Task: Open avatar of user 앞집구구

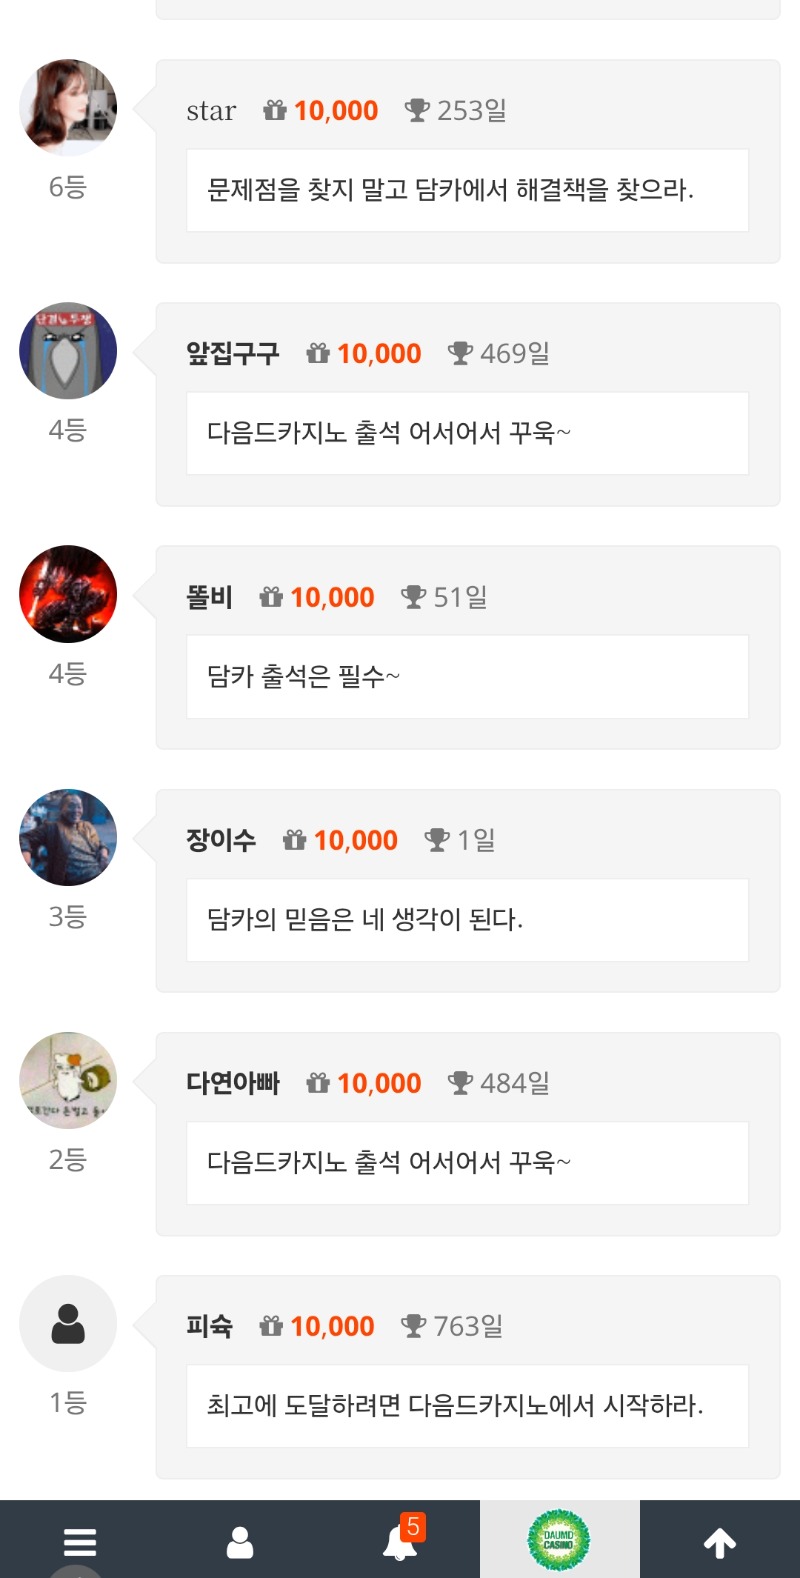Action: click(x=68, y=351)
